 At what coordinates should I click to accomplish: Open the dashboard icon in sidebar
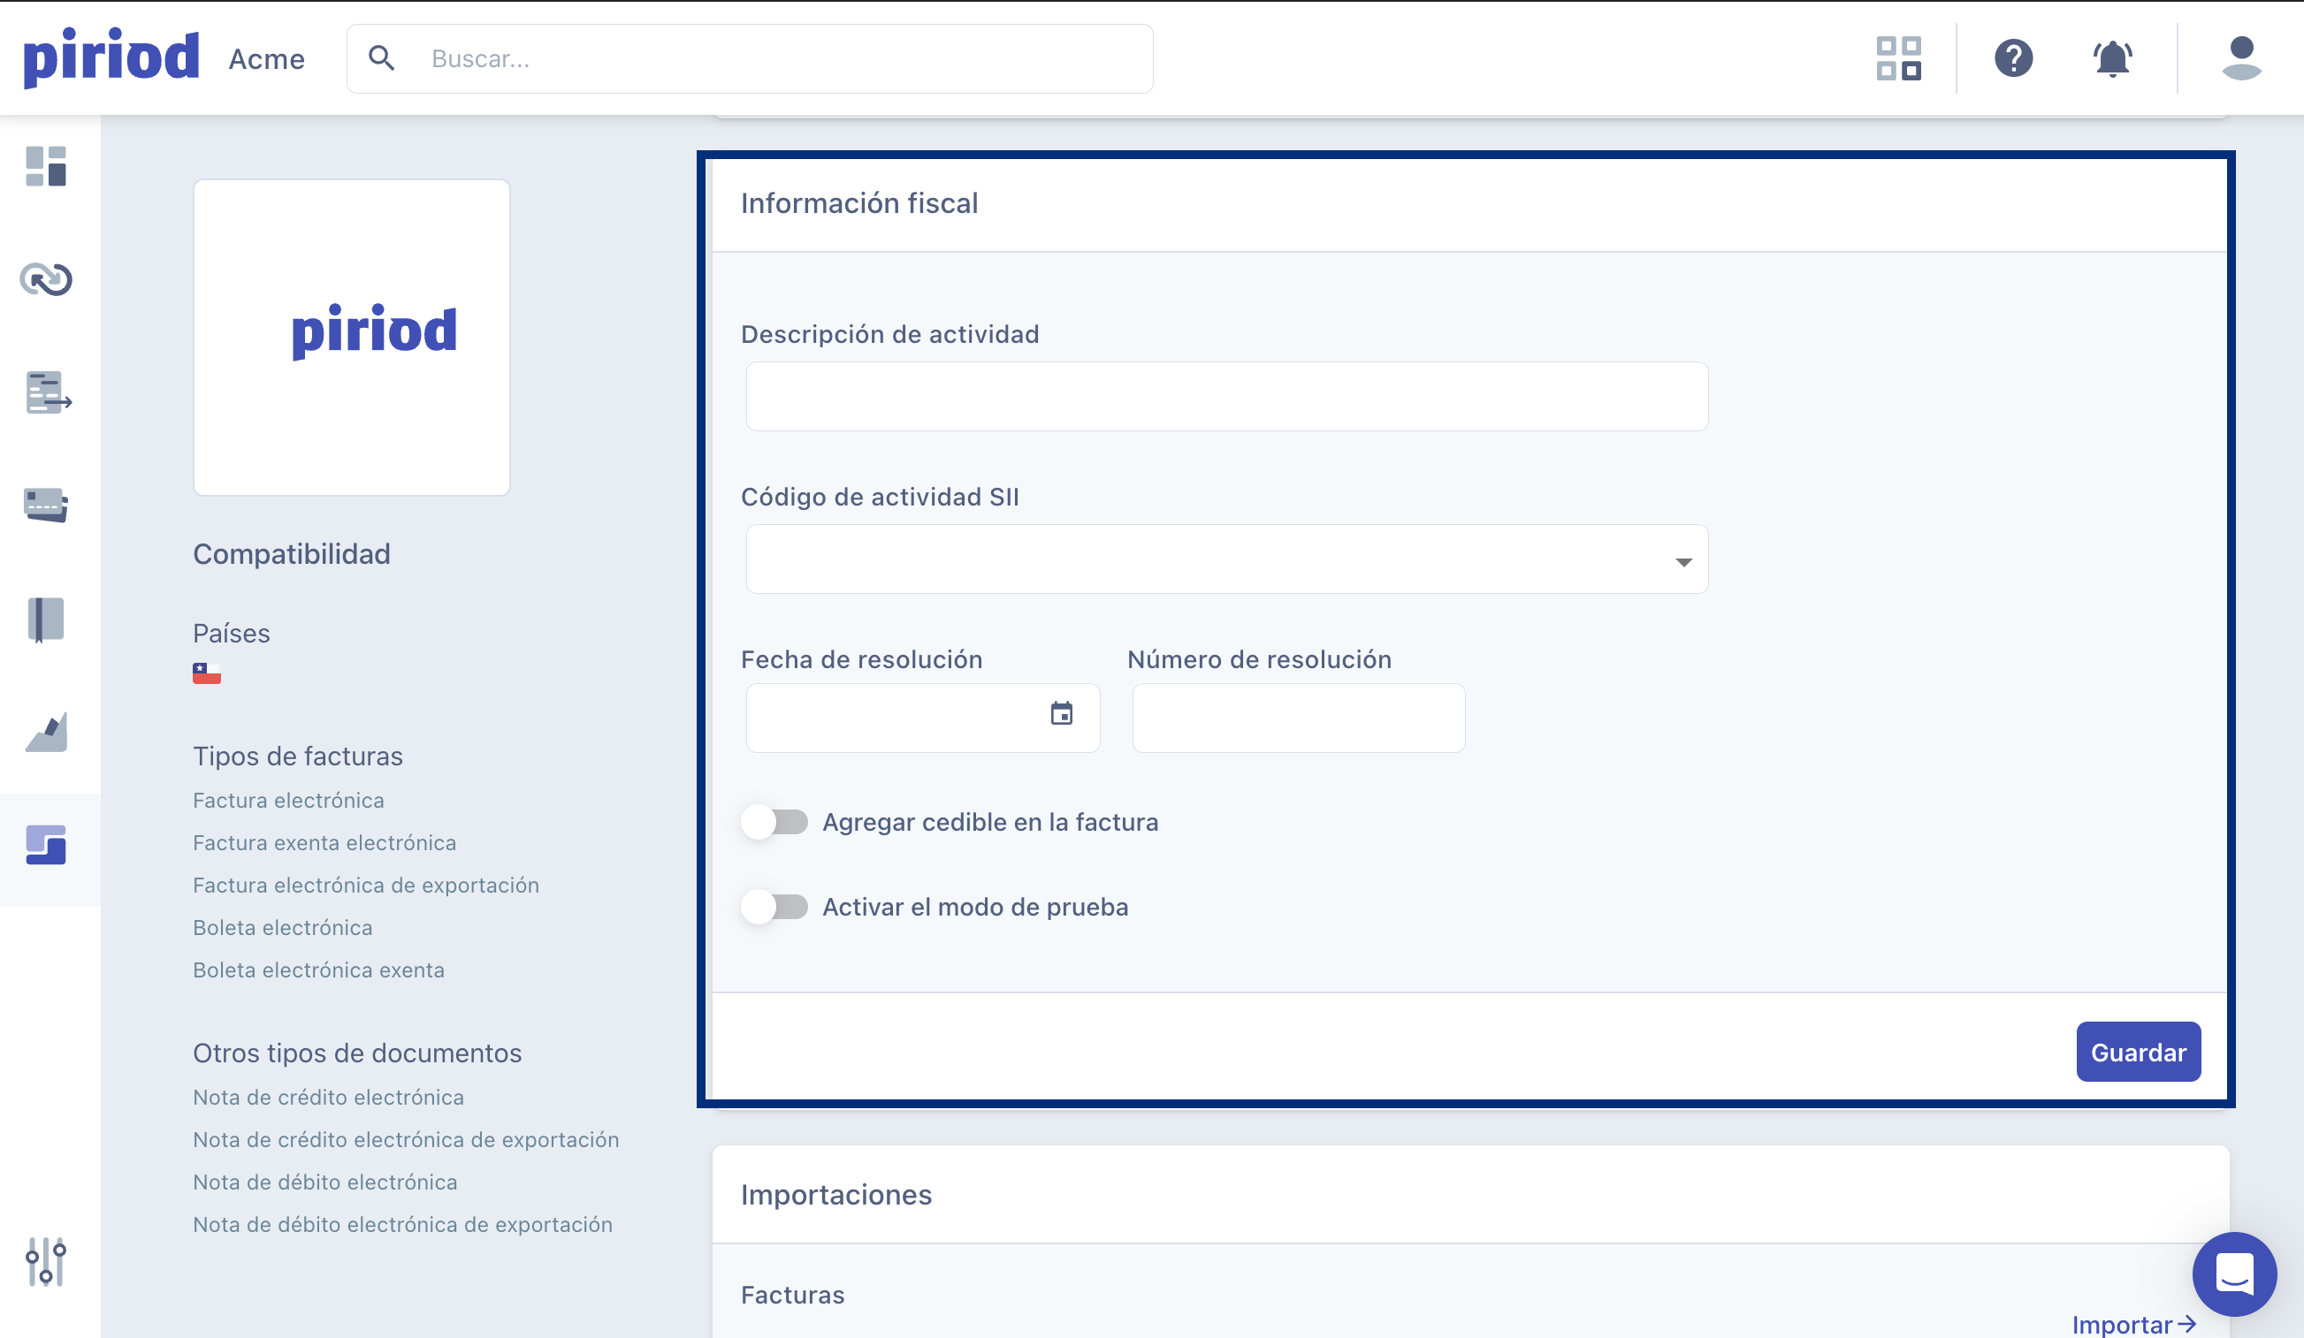click(x=46, y=166)
